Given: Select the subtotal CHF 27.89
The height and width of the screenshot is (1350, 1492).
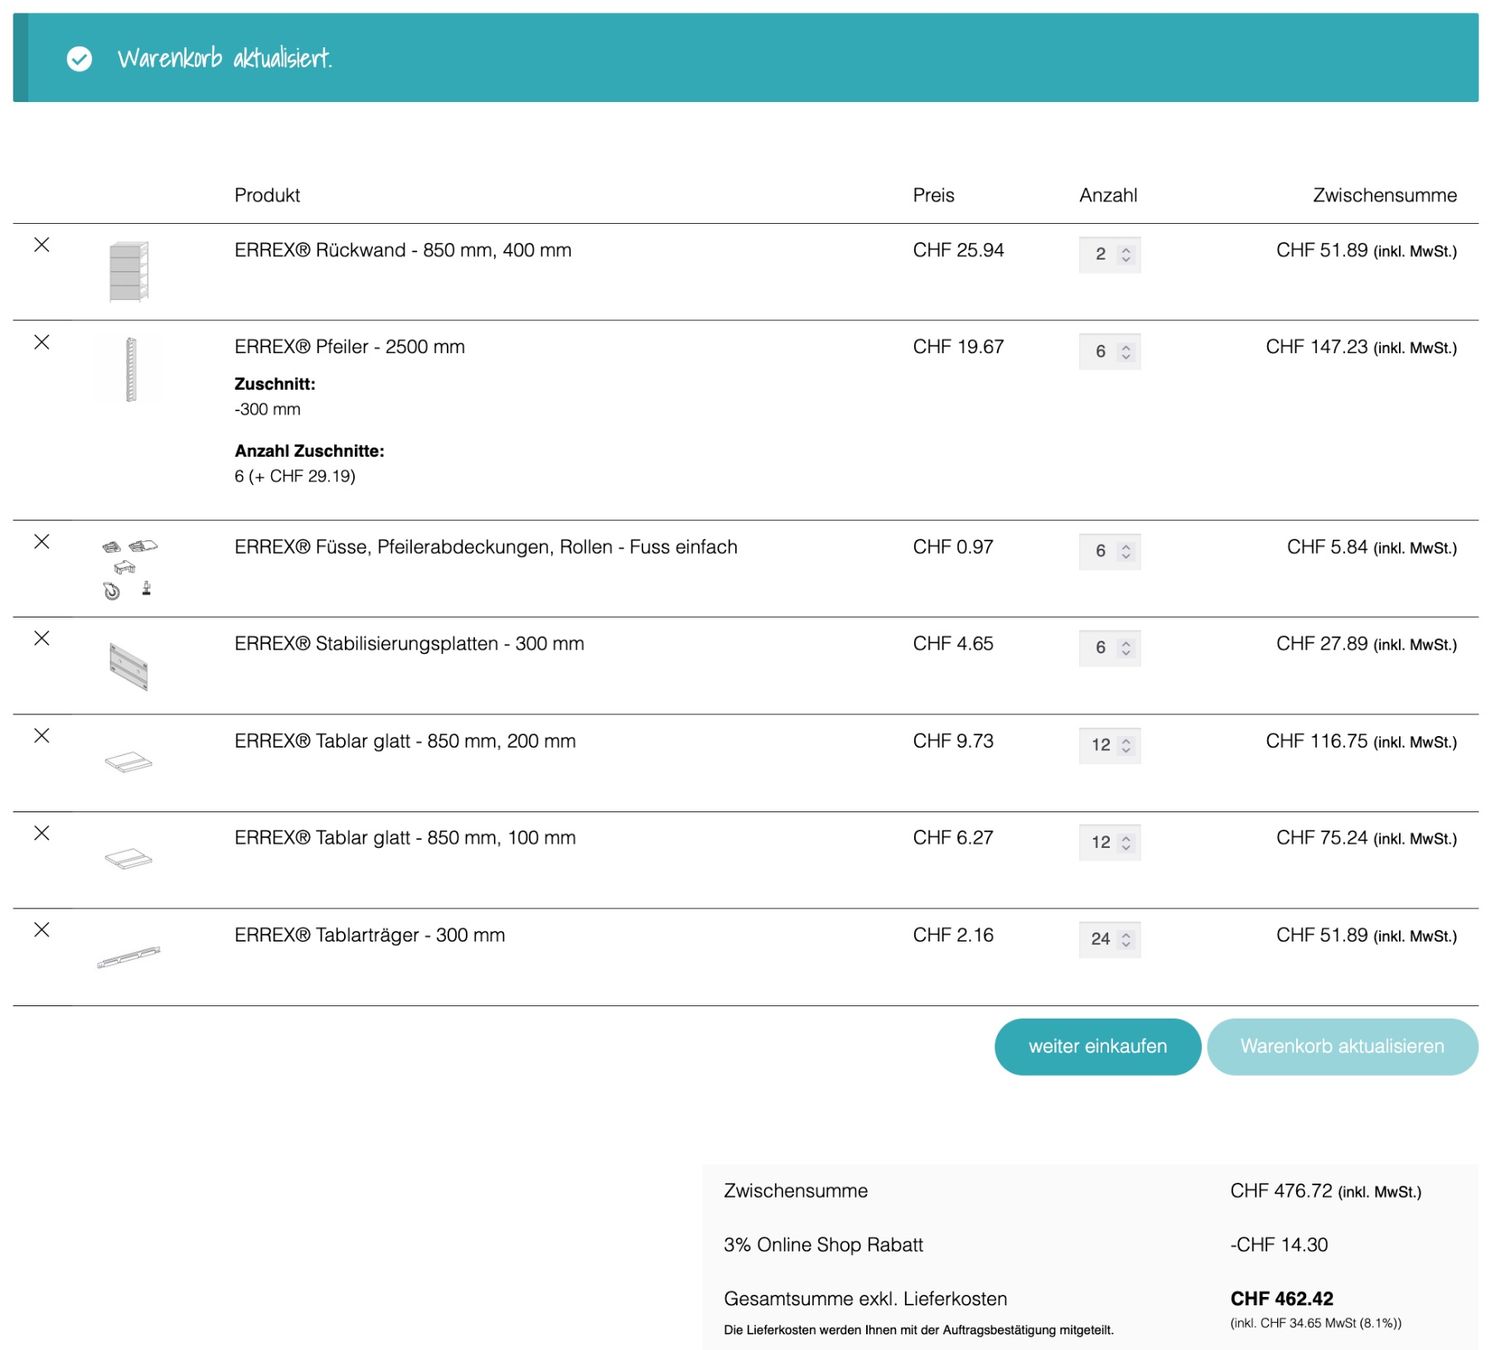Looking at the screenshot, I should click(1322, 644).
